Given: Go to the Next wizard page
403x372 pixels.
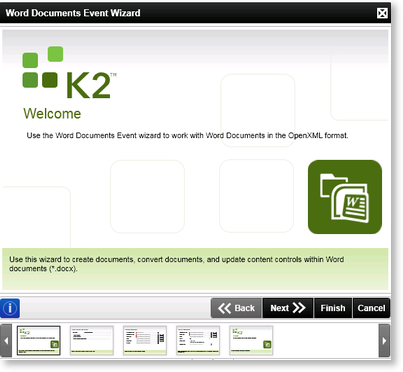Looking at the screenshot, I should click(x=288, y=308).
